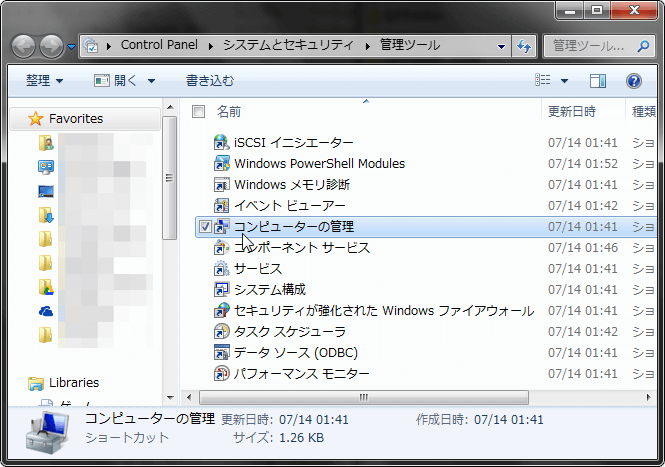The width and height of the screenshot is (665, 467).
Task: Refresh the folder view
Action: (x=524, y=46)
